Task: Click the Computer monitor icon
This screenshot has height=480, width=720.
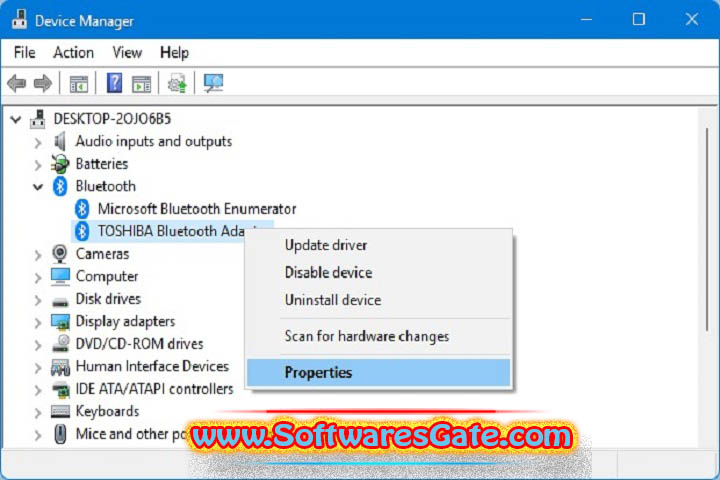Action: 60,276
